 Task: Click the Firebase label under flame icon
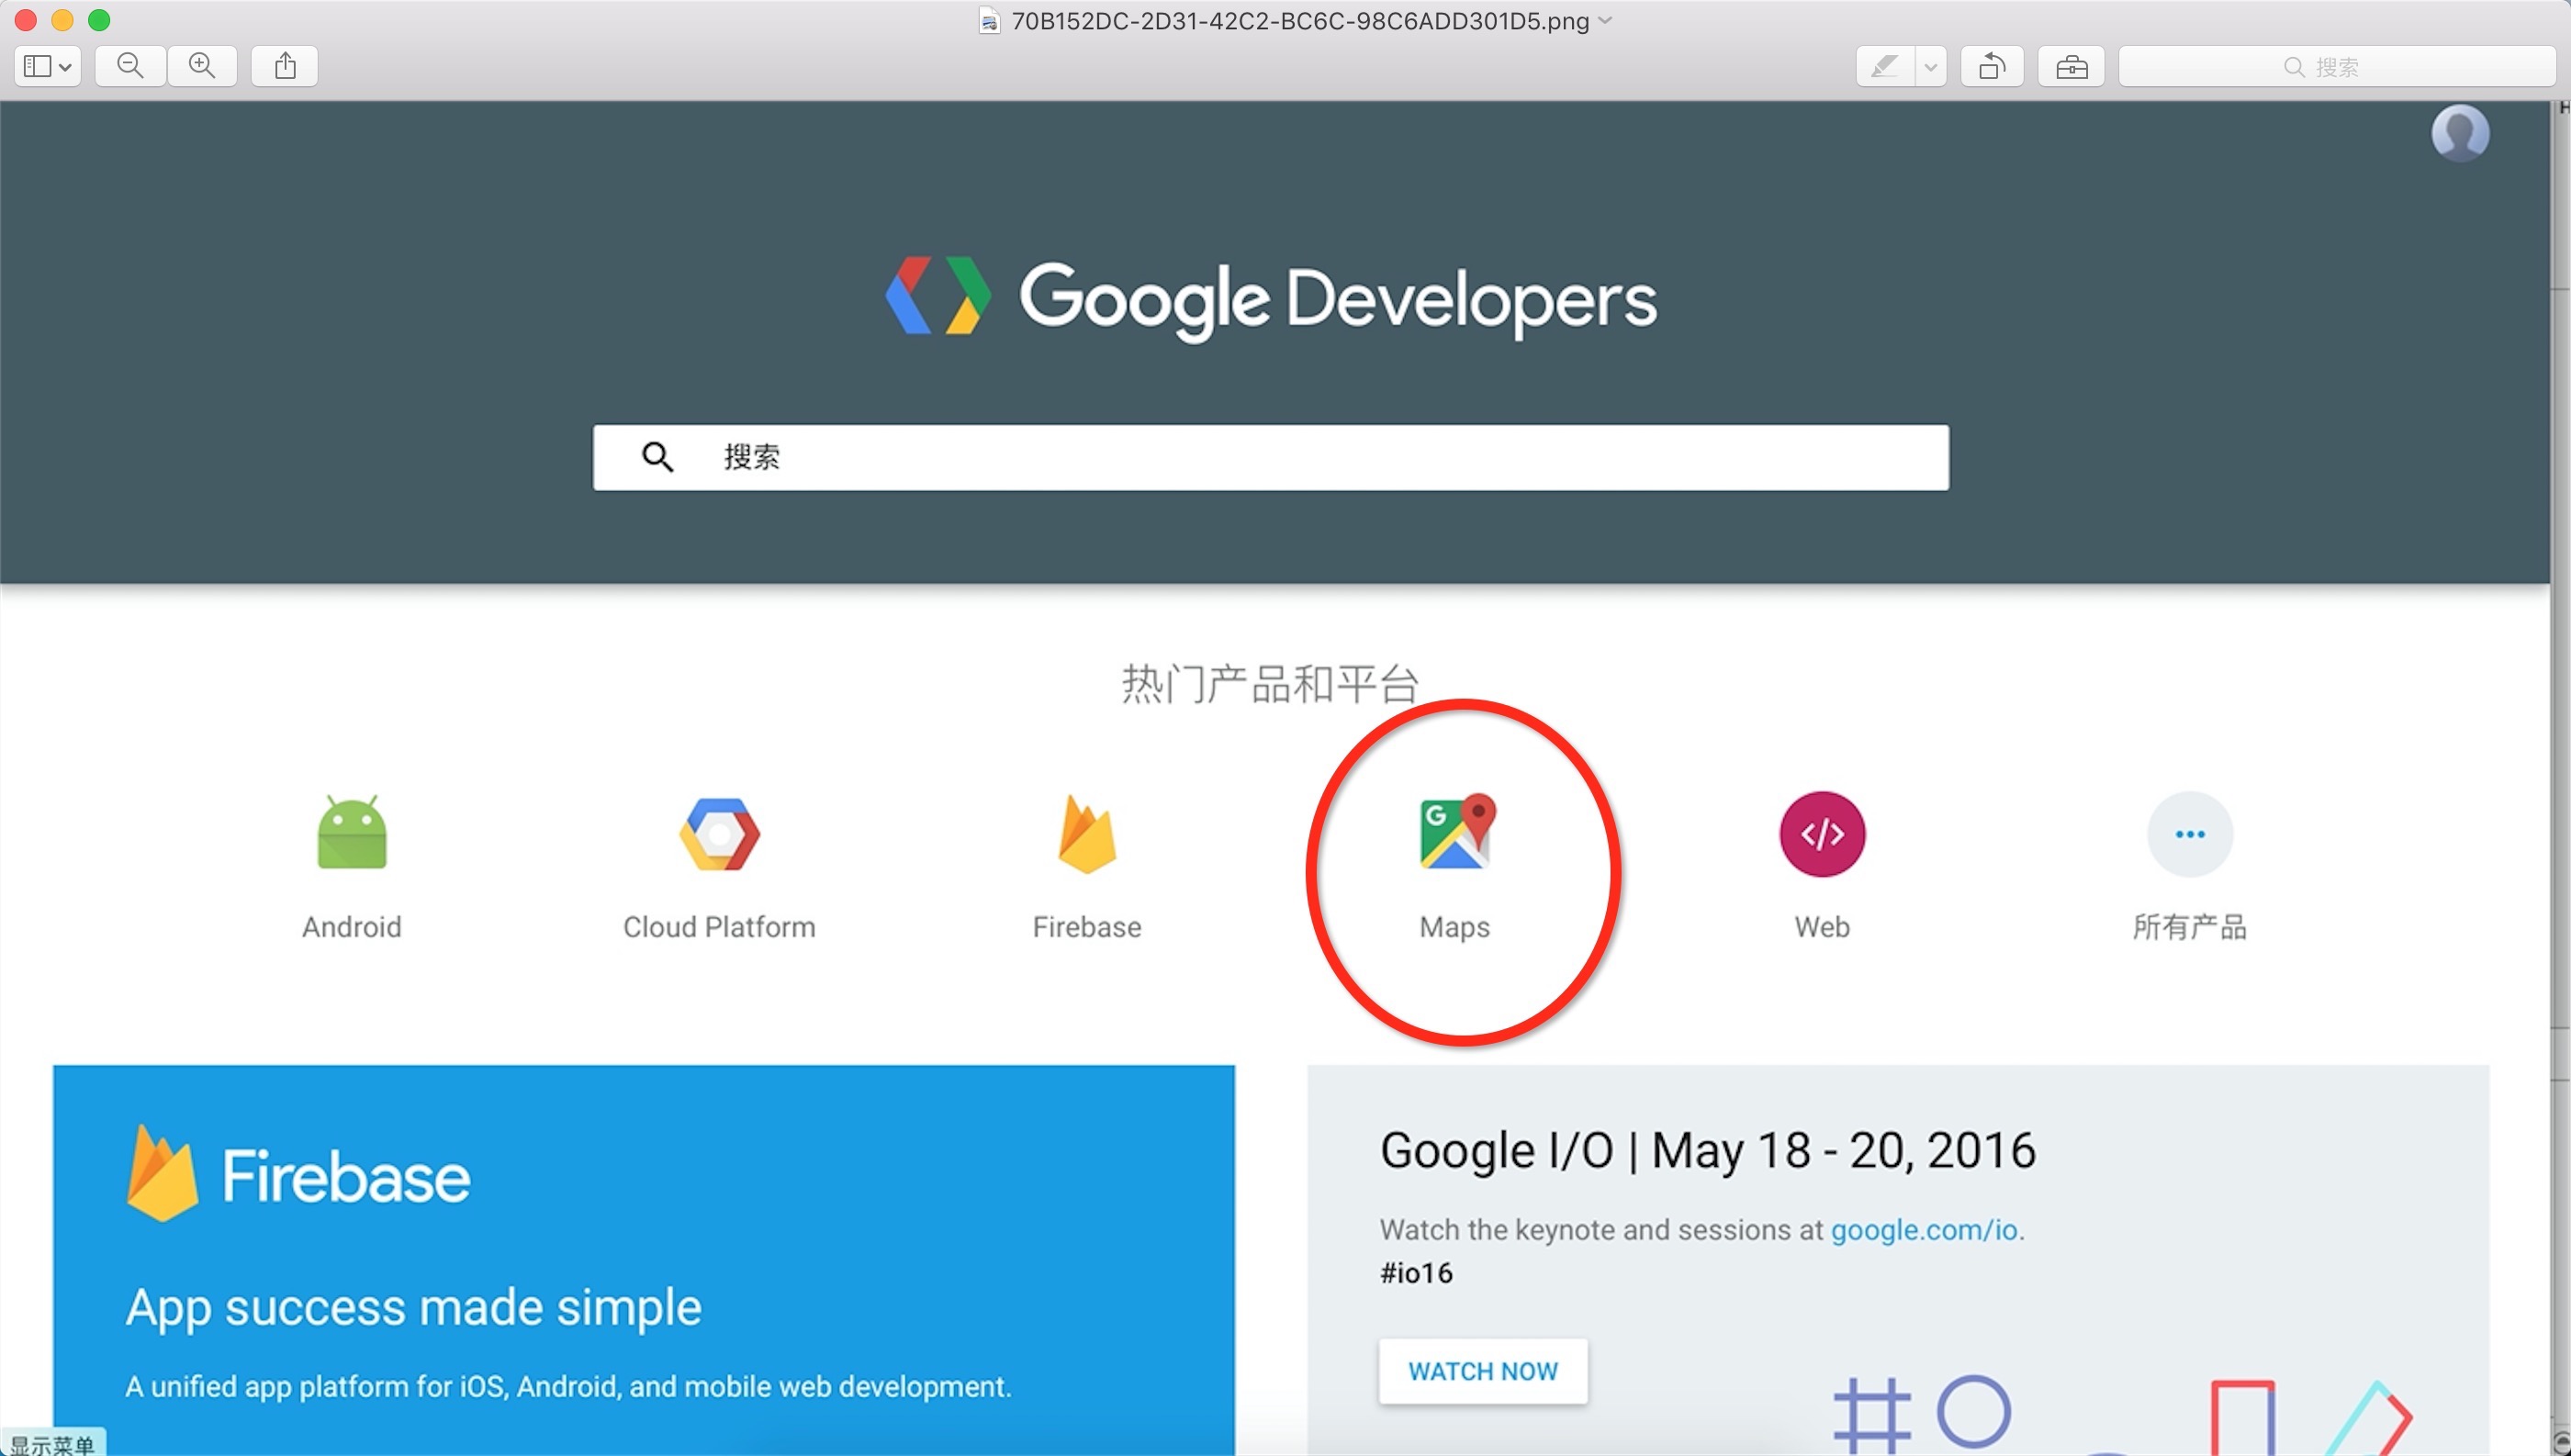pos(1087,927)
